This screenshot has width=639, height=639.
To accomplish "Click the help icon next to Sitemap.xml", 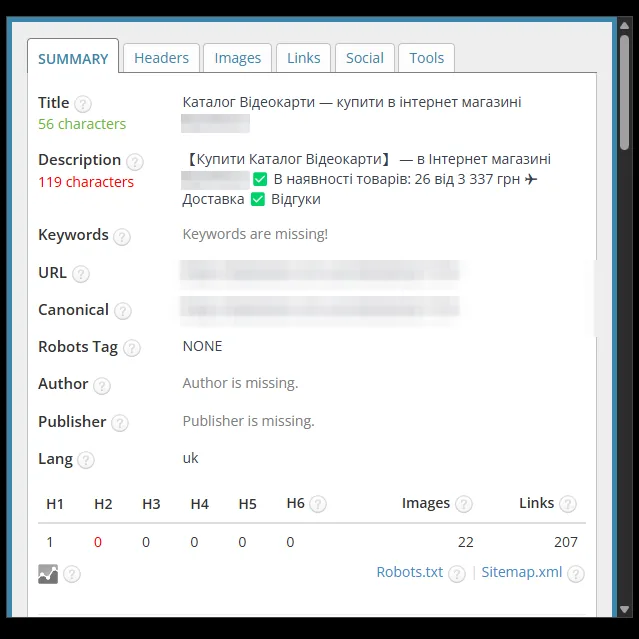I will click(576, 574).
